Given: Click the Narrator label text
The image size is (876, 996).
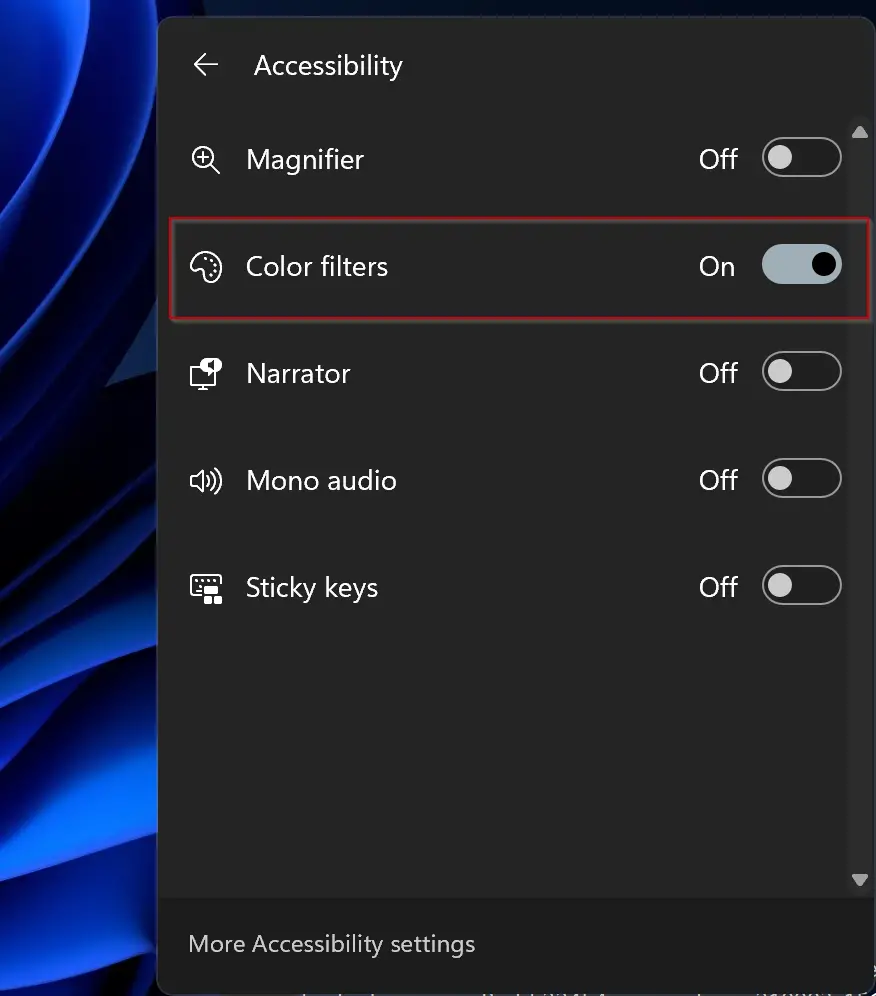Looking at the screenshot, I should (298, 374).
